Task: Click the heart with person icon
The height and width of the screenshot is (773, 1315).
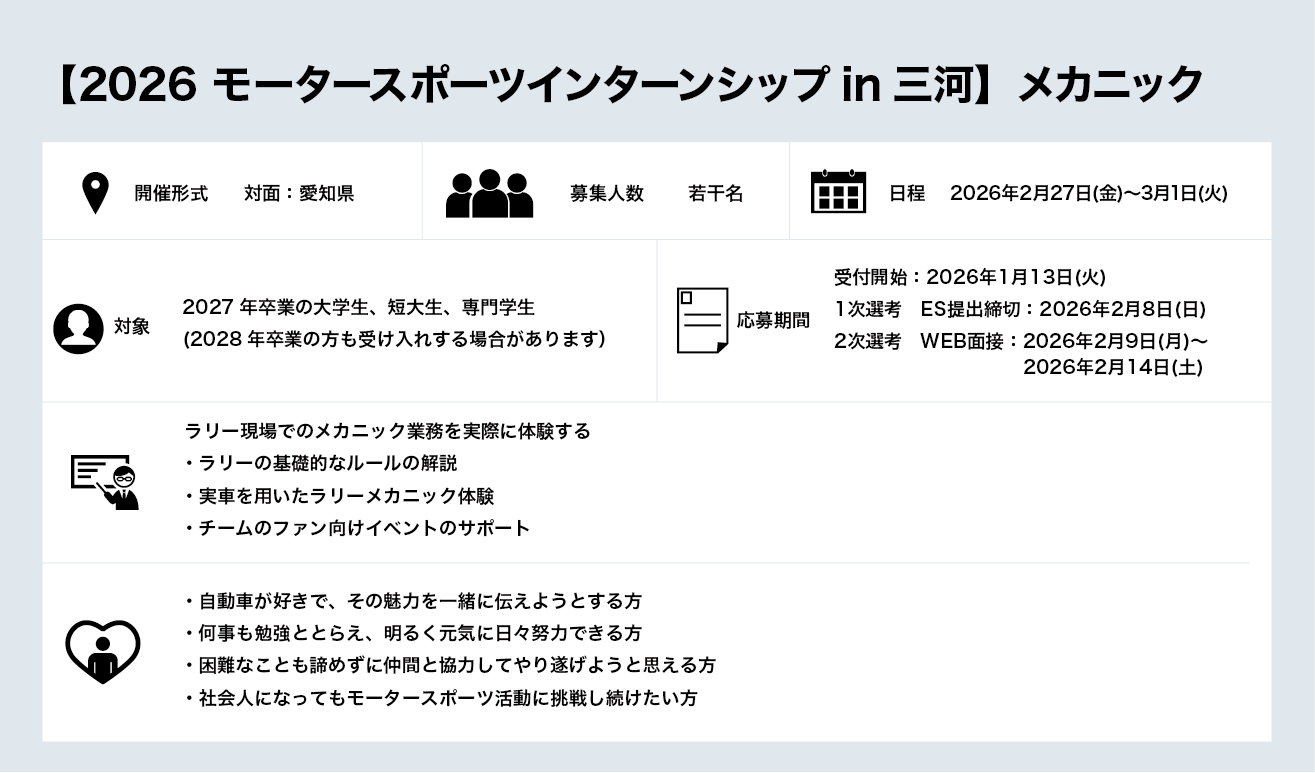Action: (x=102, y=650)
